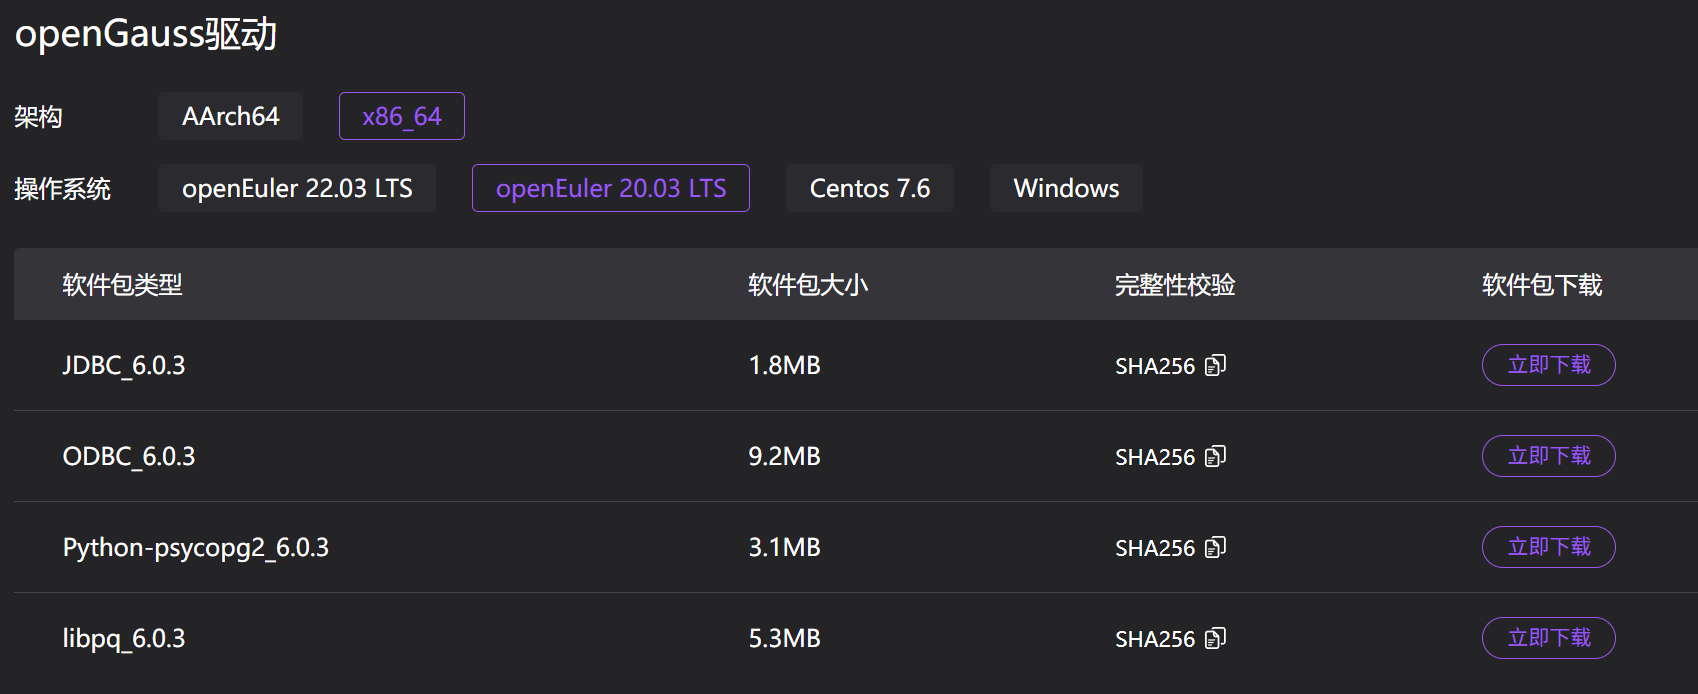The image size is (1698, 694).
Task: Select AArch64 architecture
Action: coord(230,116)
